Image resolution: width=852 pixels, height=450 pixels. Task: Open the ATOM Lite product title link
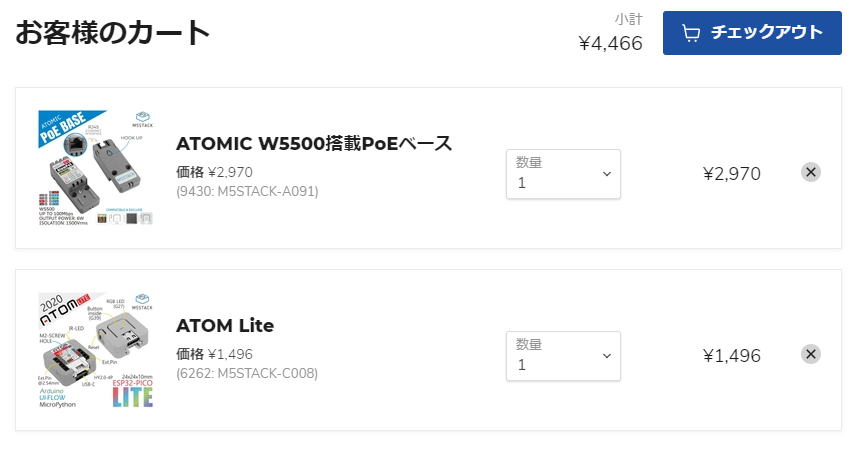(225, 326)
